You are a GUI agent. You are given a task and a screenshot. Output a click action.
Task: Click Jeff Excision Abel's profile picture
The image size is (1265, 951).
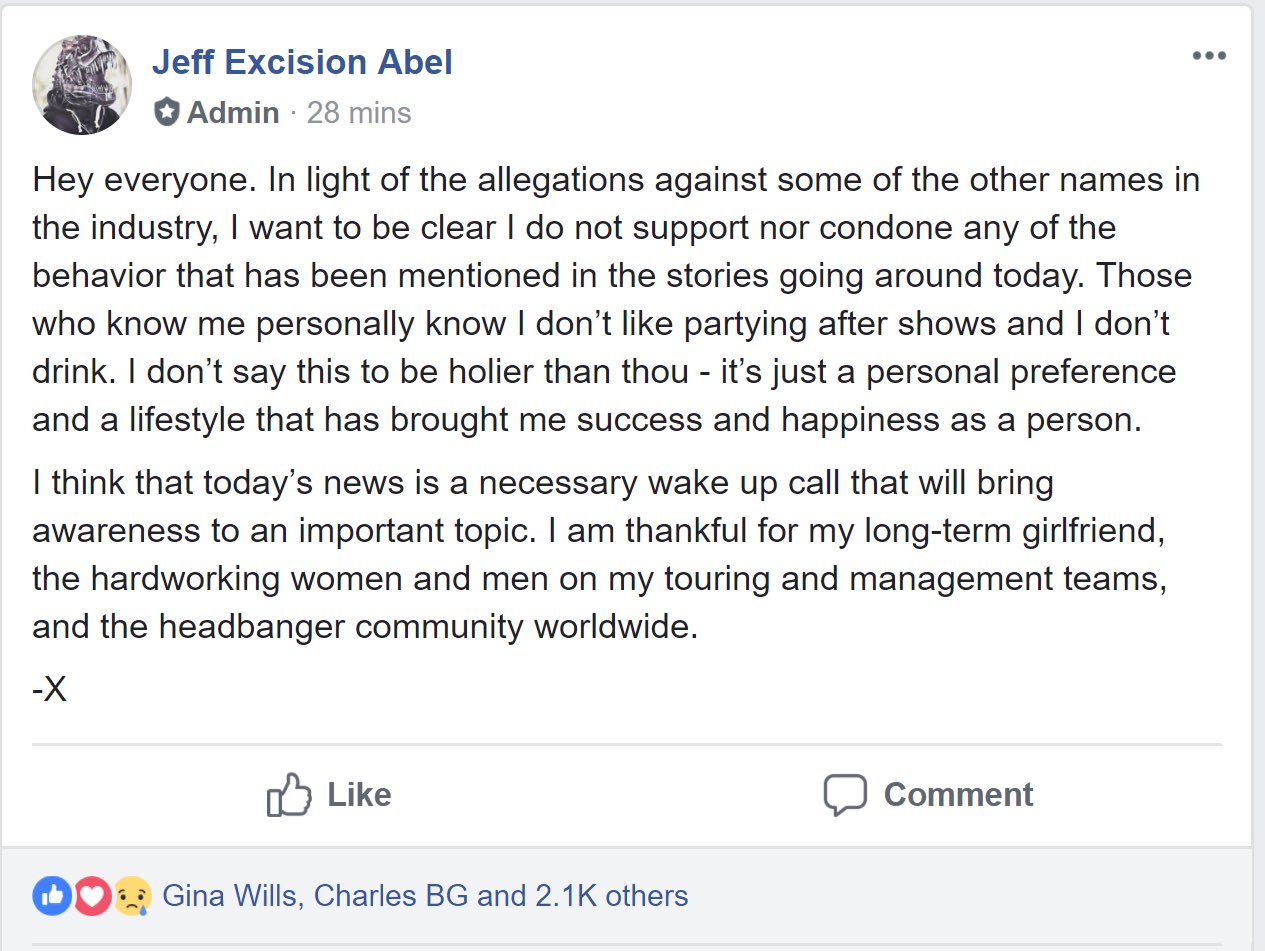tap(82, 85)
